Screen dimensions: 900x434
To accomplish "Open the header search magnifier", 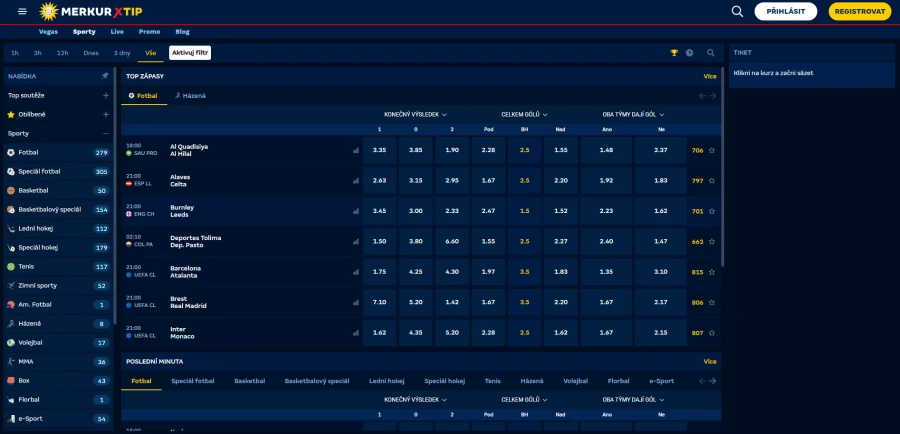I will 737,11.
